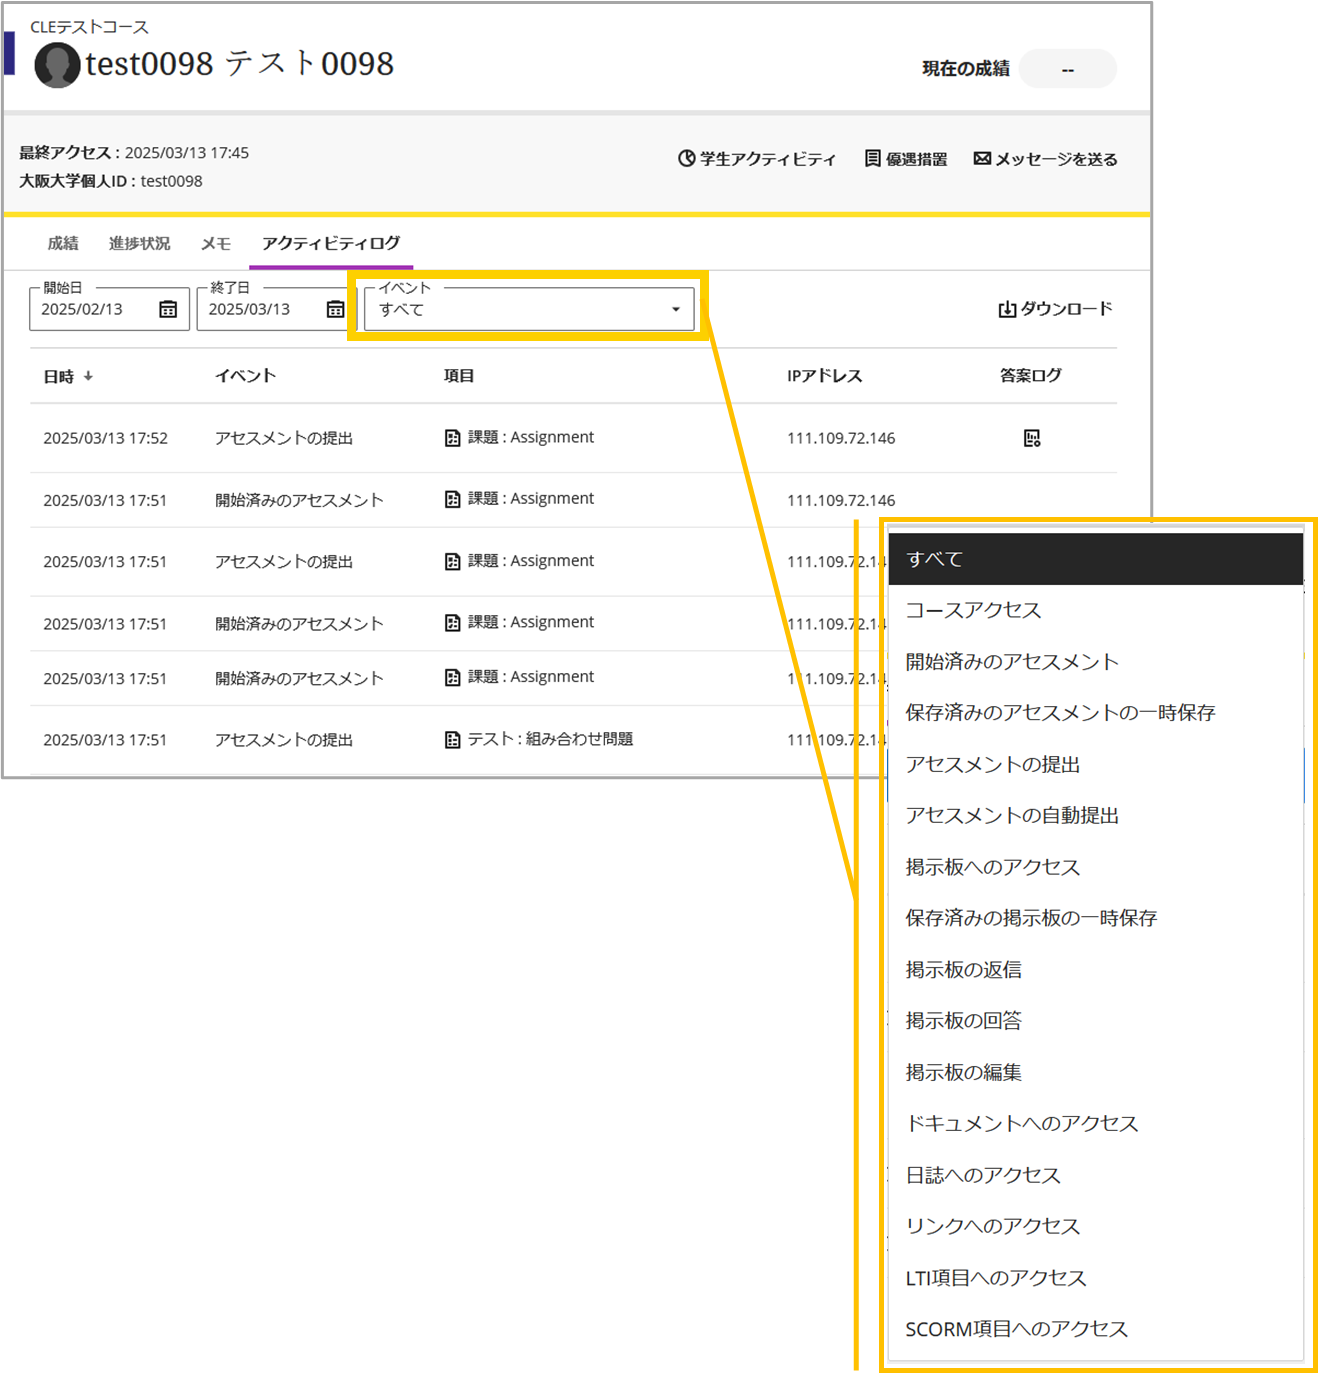Choose 日誌へのアクセス option
The image size is (1318, 1373).
[1096, 1175]
